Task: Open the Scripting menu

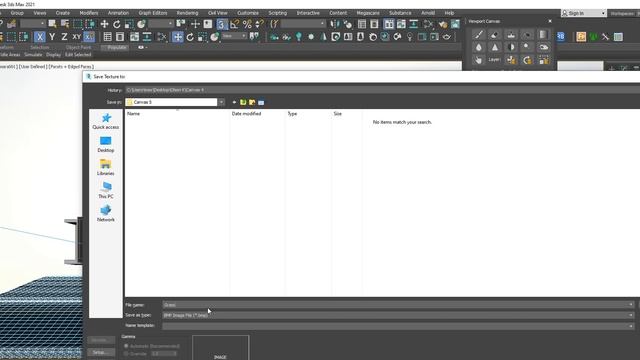Action: point(278,13)
